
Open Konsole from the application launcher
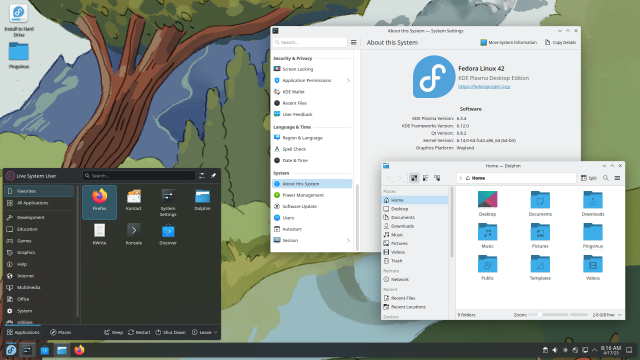pos(133,235)
